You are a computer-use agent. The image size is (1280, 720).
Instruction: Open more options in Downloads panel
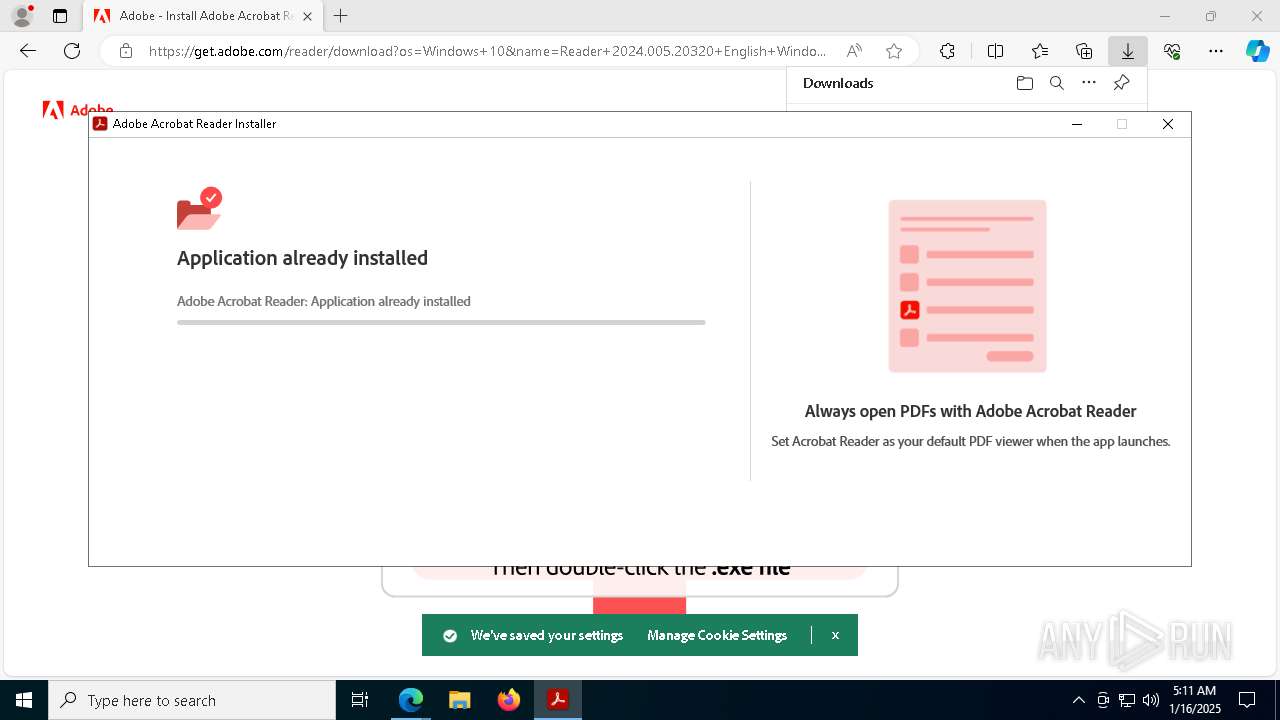1089,83
